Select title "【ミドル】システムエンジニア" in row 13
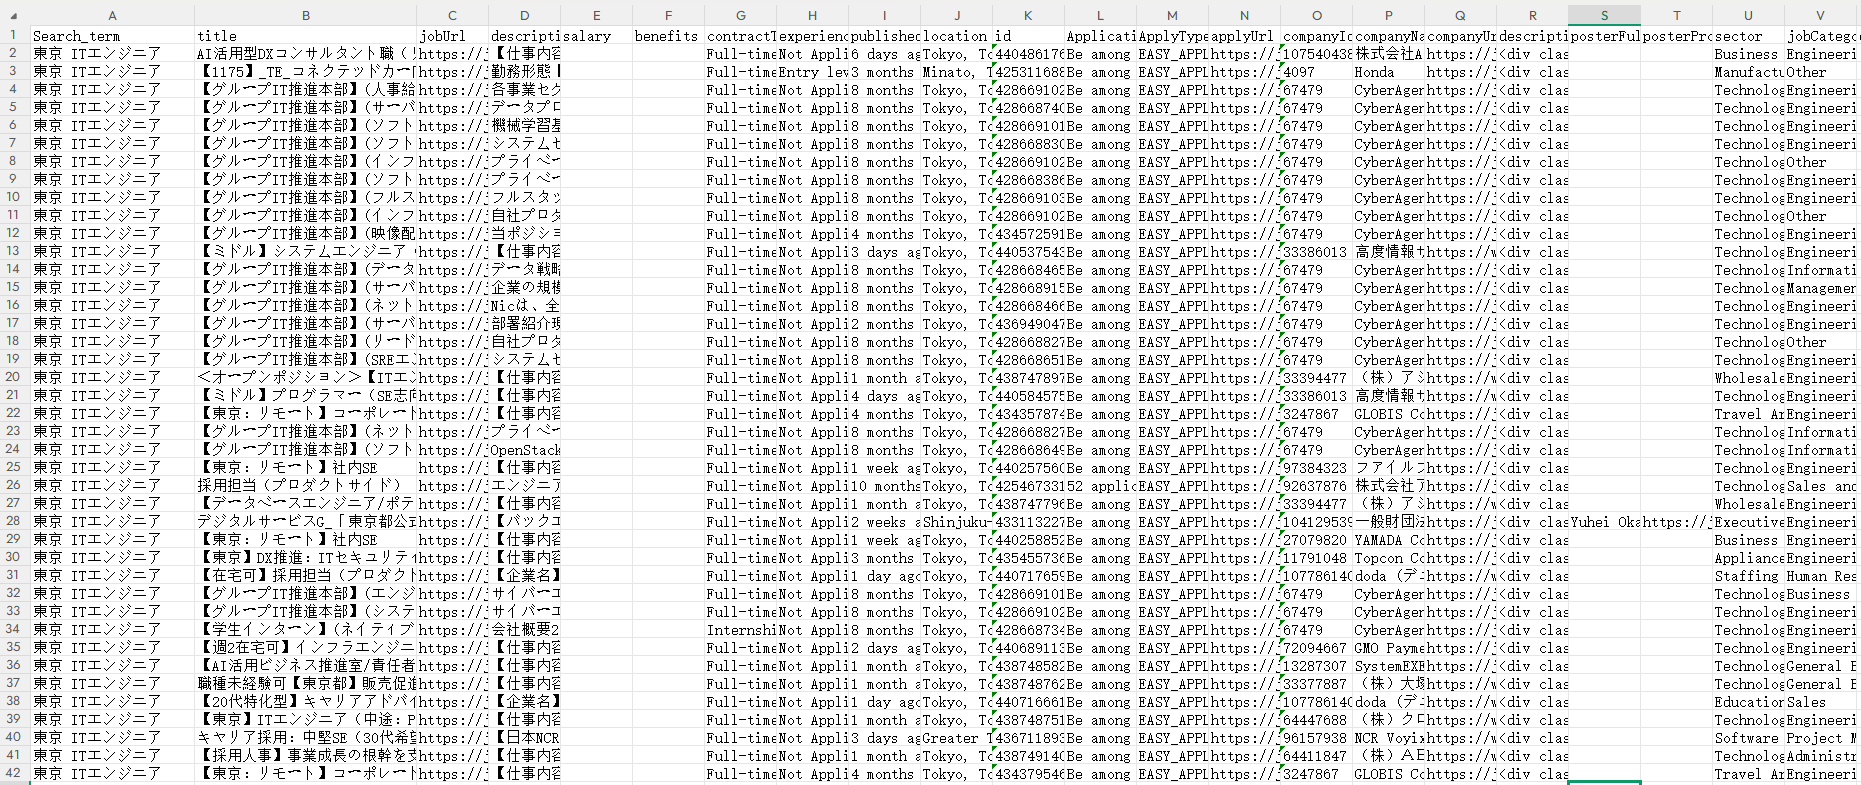 pyautogui.click(x=305, y=252)
